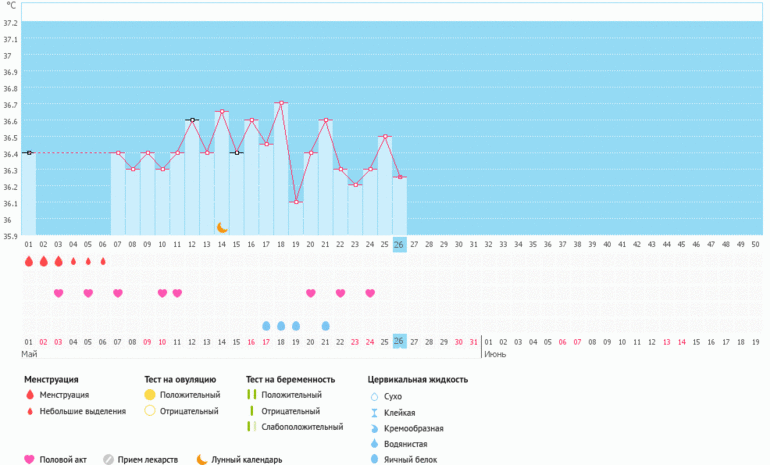
Task: Select the Лунный календарь legend moon icon
Action: click(x=201, y=459)
